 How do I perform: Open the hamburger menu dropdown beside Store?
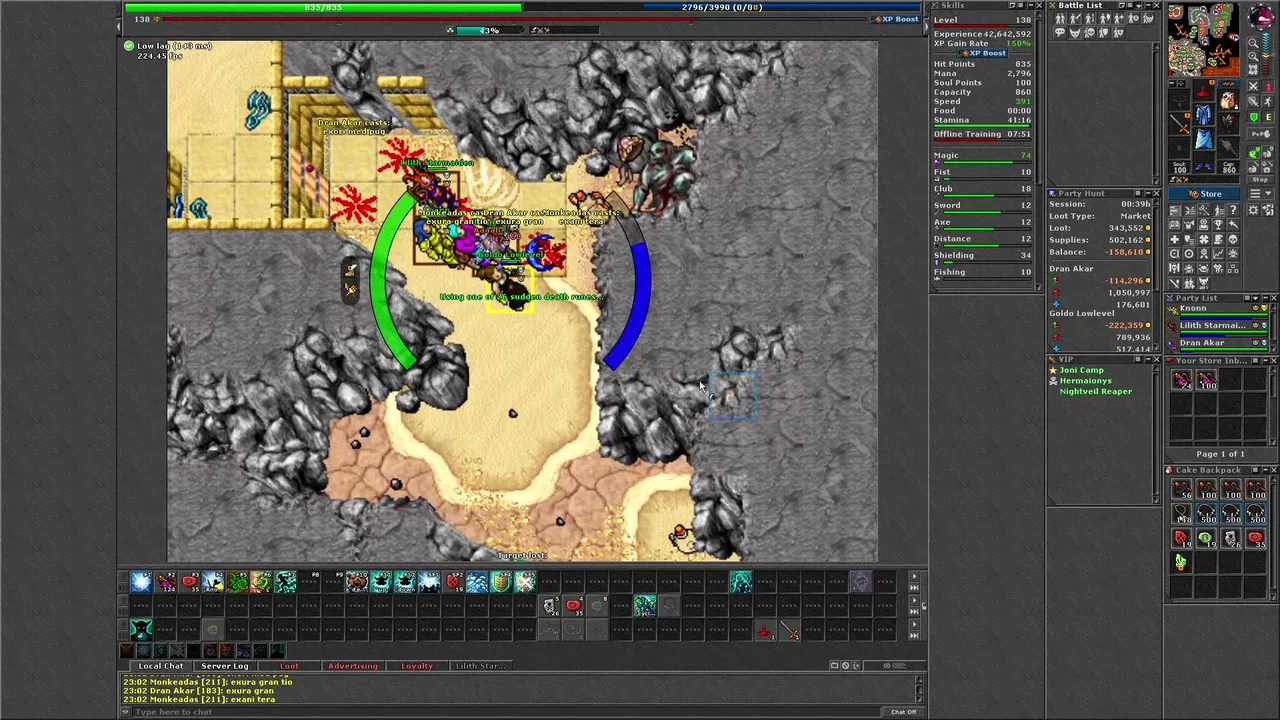pyautogui.click(x=1261, y=193)
